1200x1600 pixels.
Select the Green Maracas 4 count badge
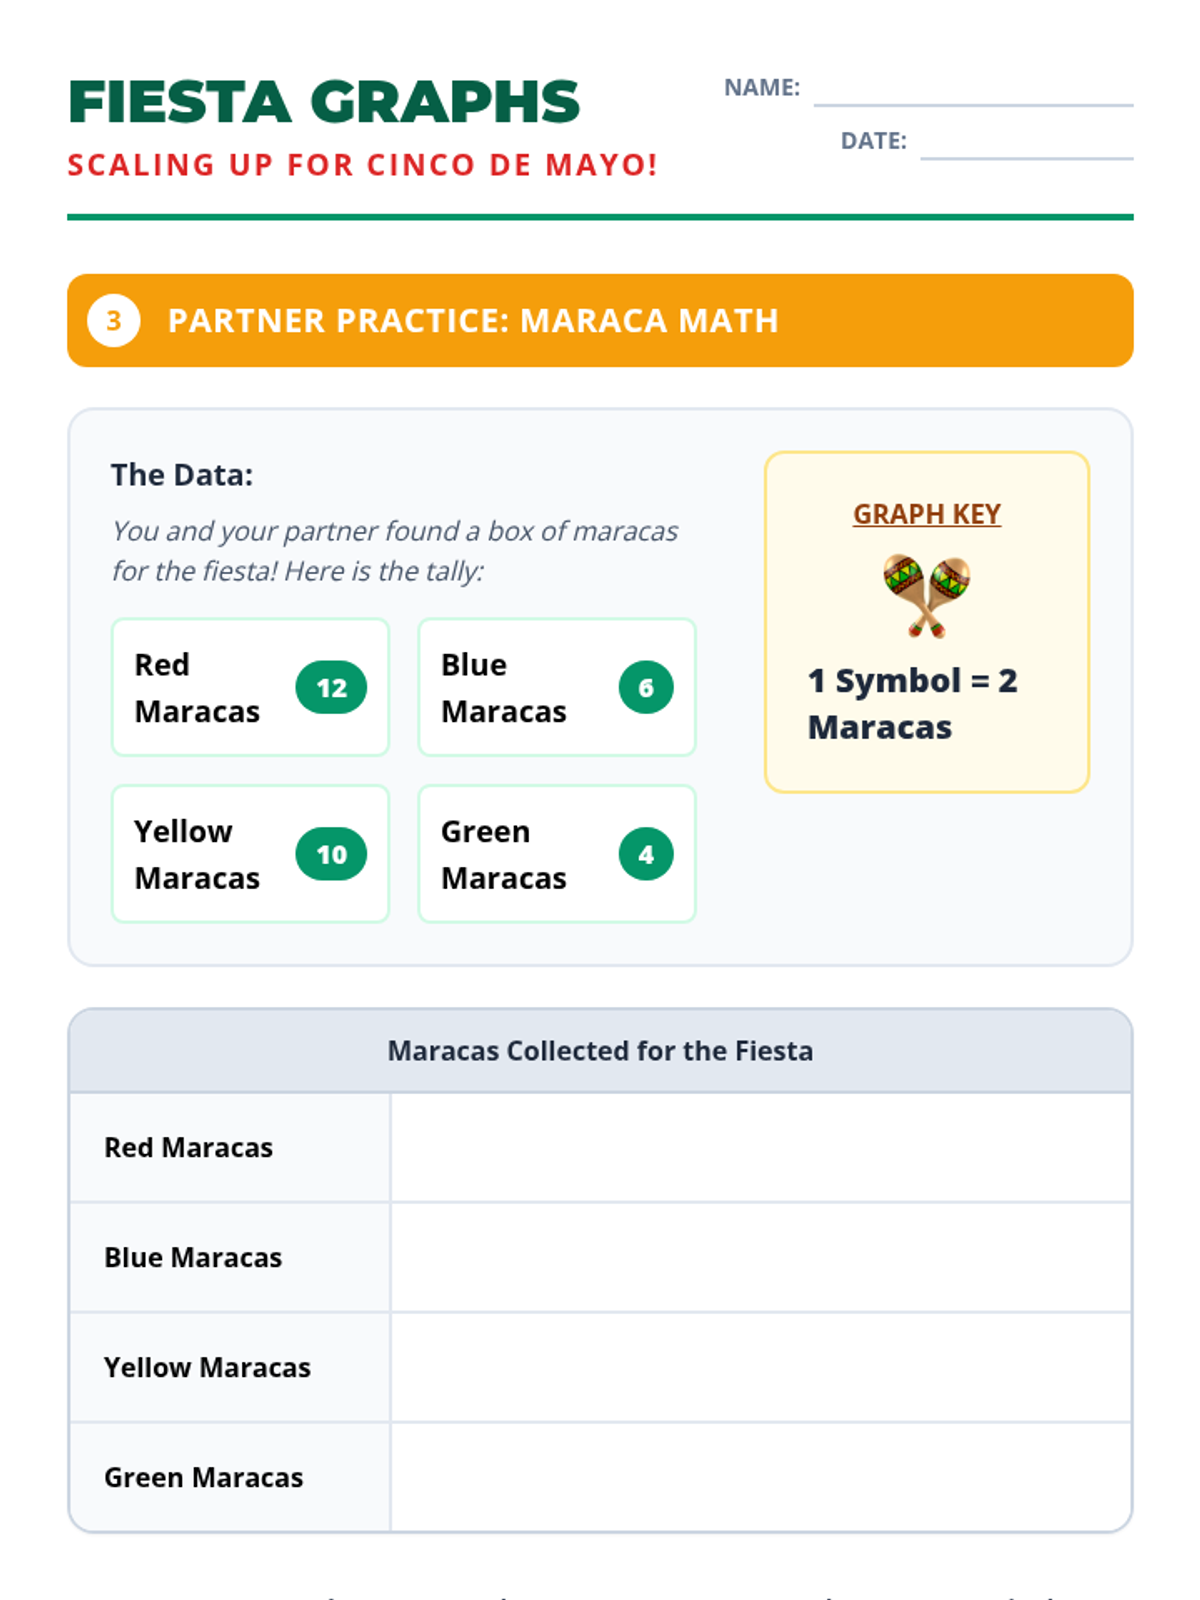click(x=646, y=854)
